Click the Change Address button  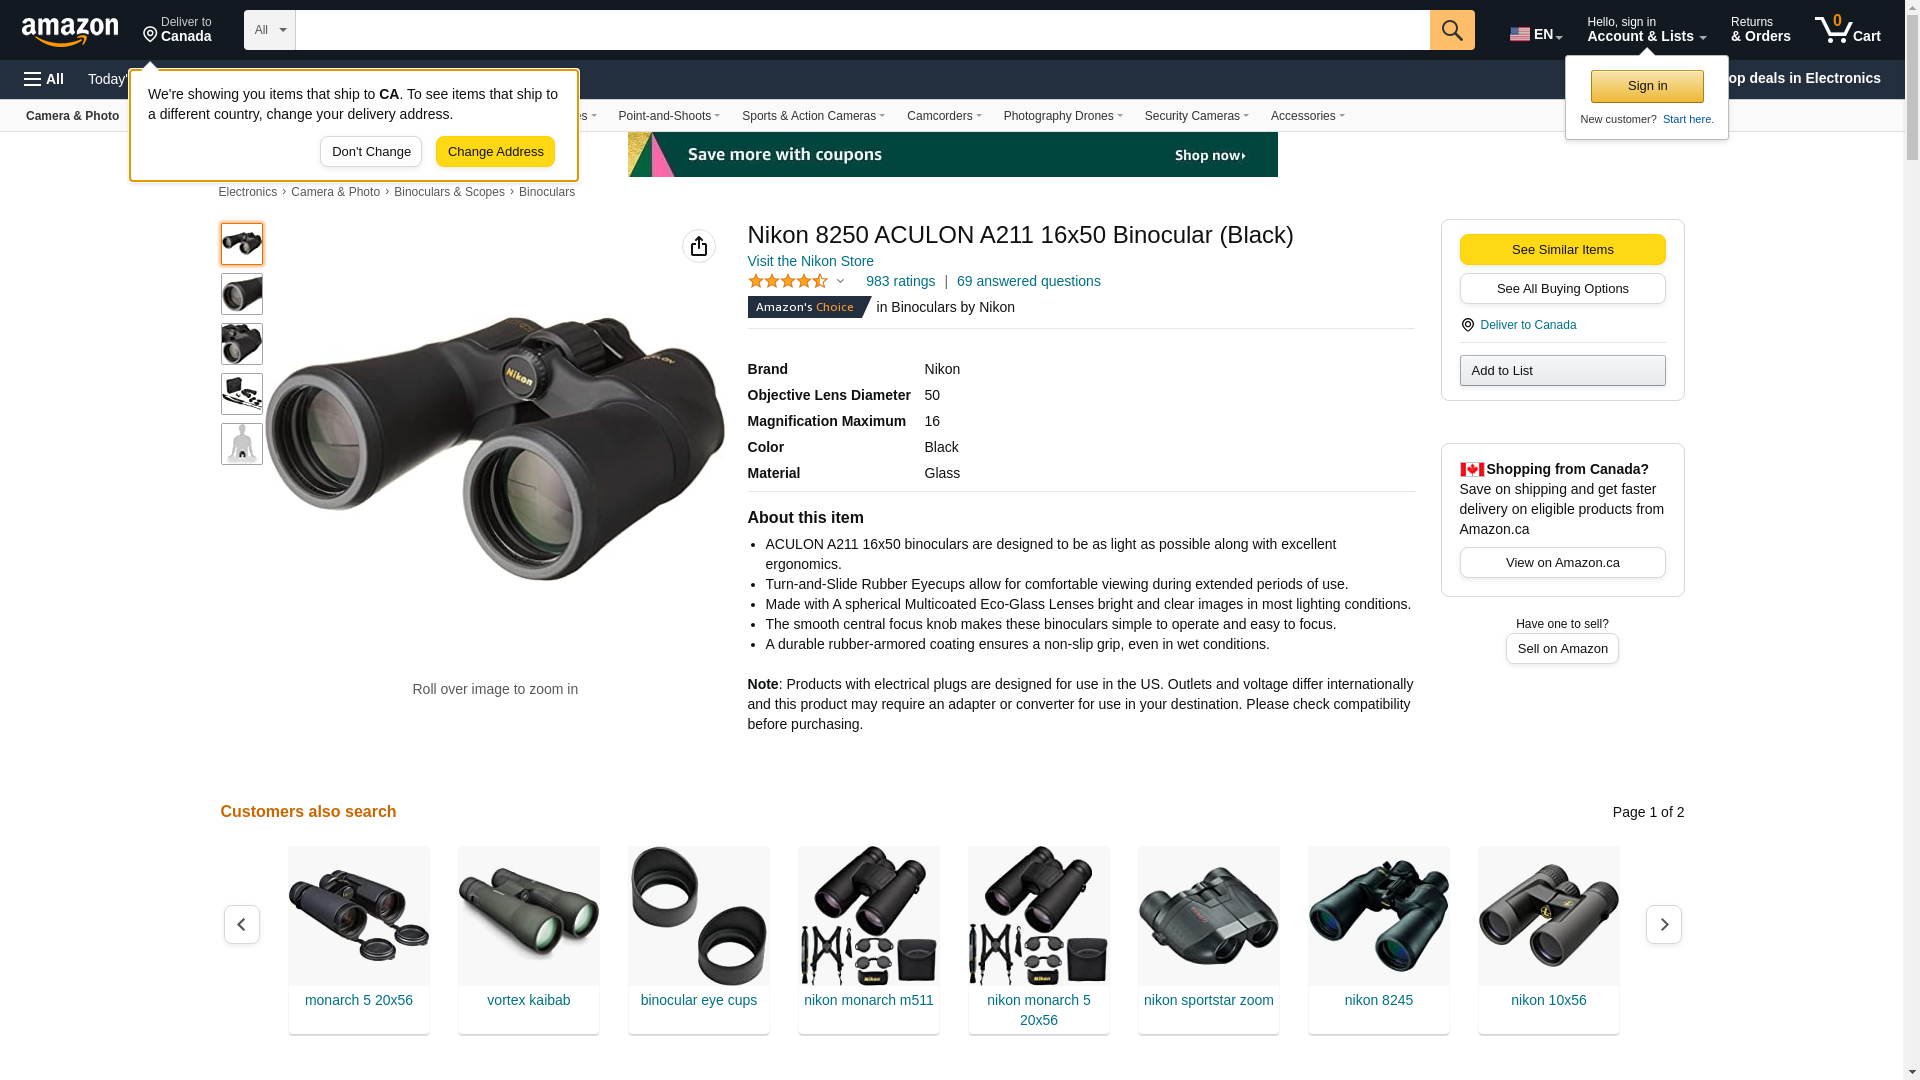496,152
